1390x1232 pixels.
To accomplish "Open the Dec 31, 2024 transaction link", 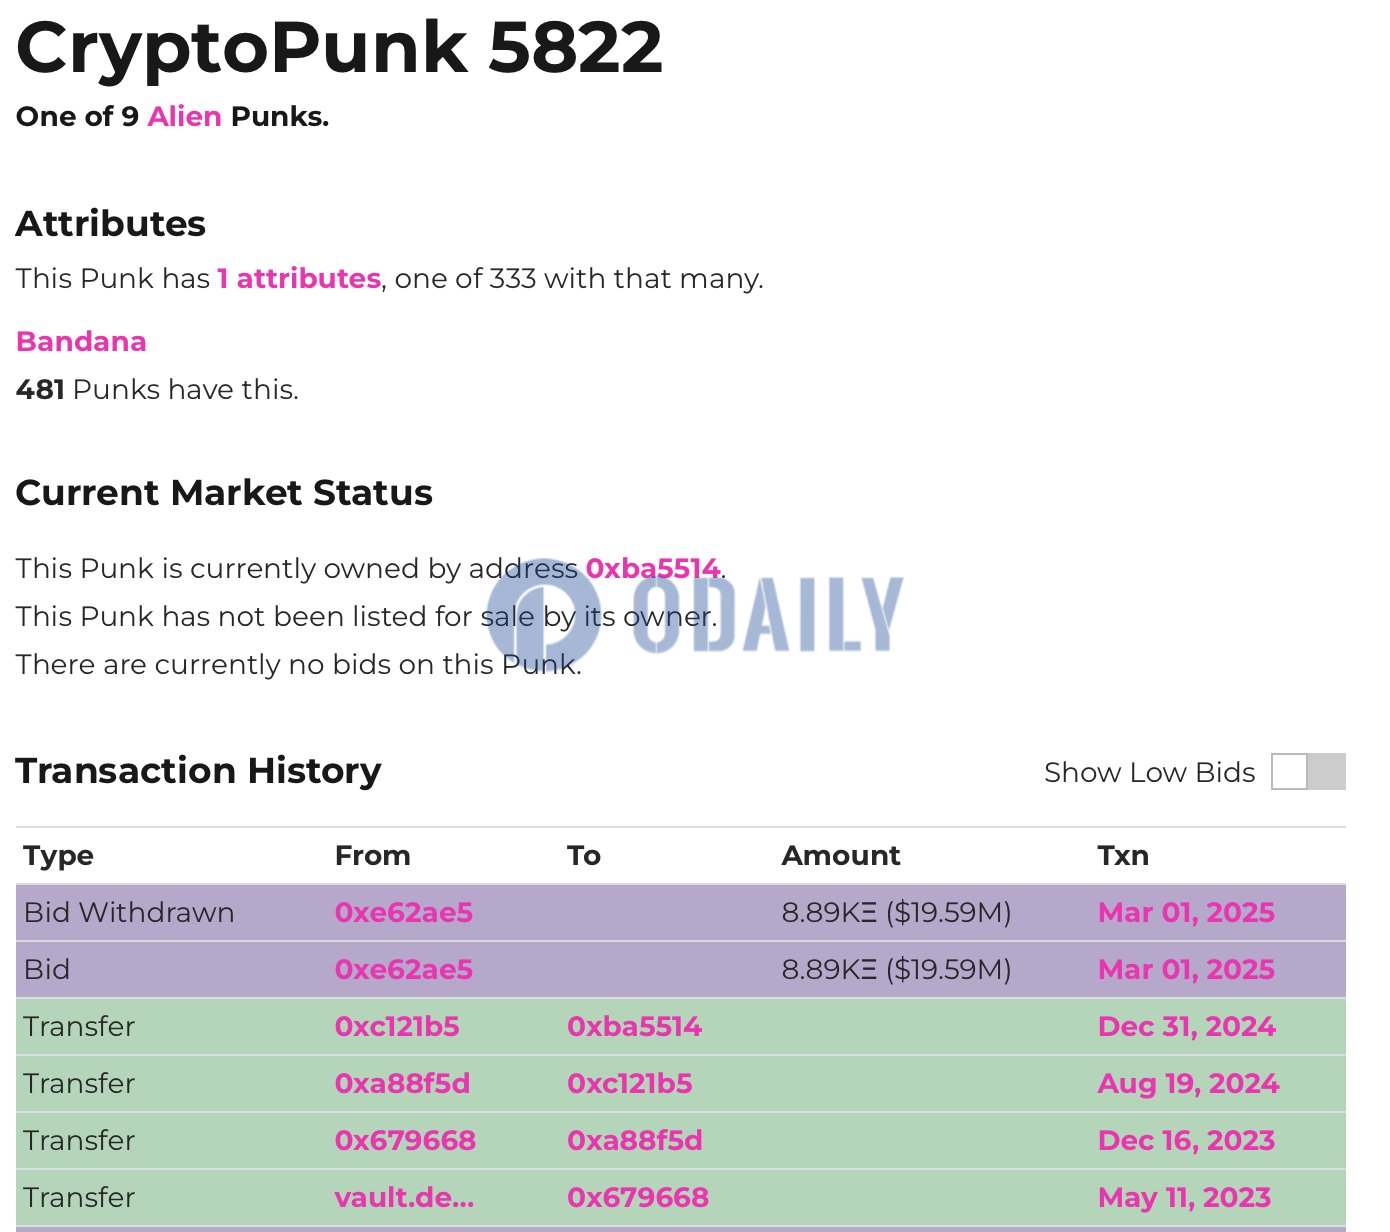I will point(1186,1027).
